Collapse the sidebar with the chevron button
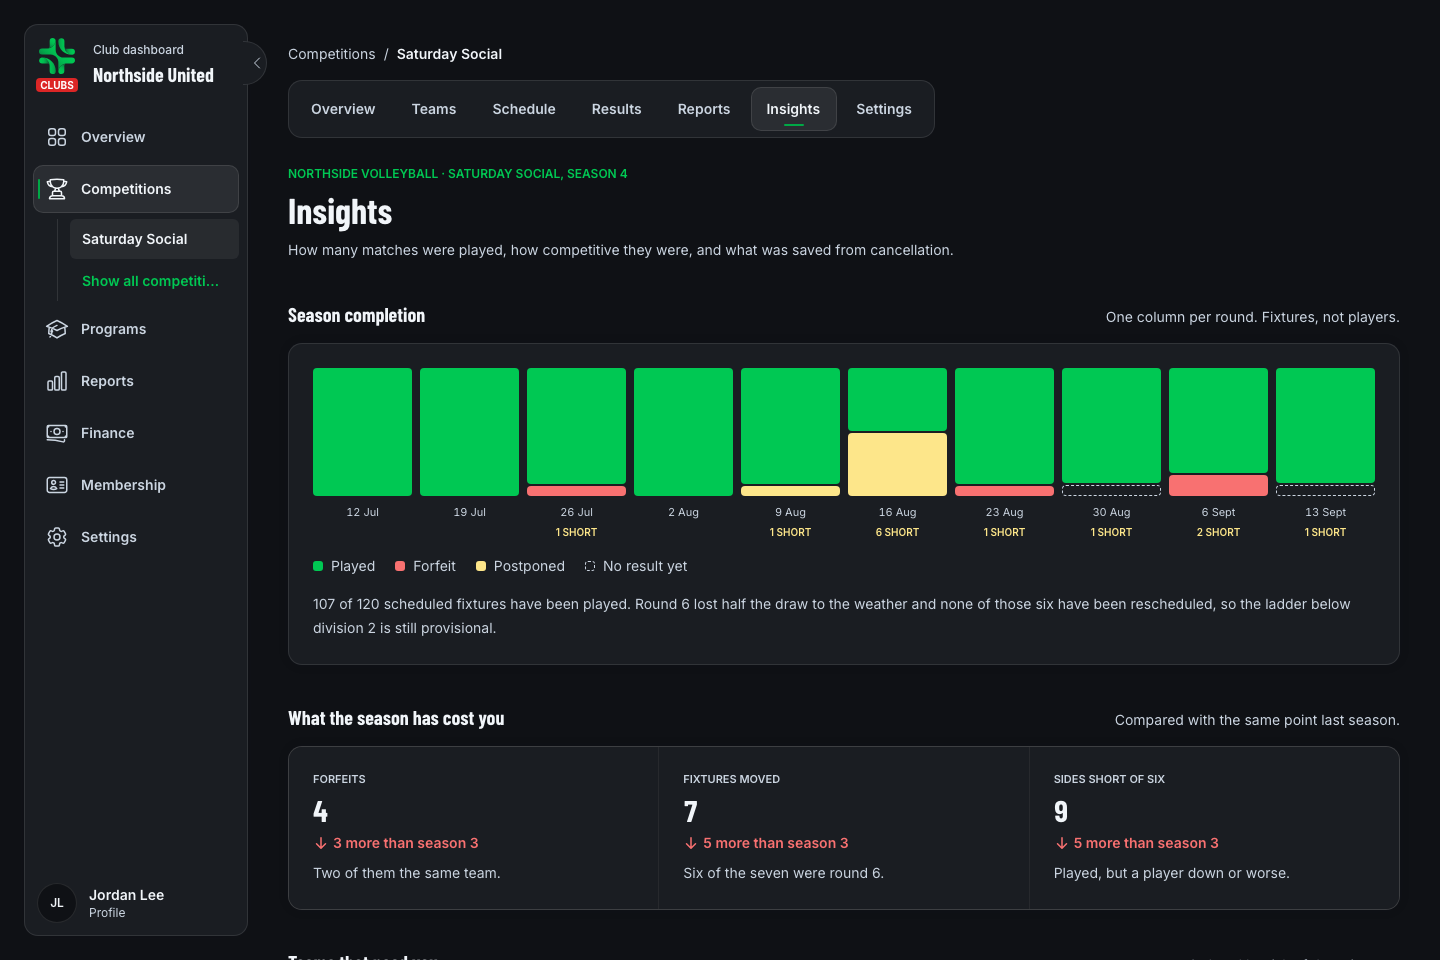Viewport: 1440px width, 960px height. pos(256,63)
